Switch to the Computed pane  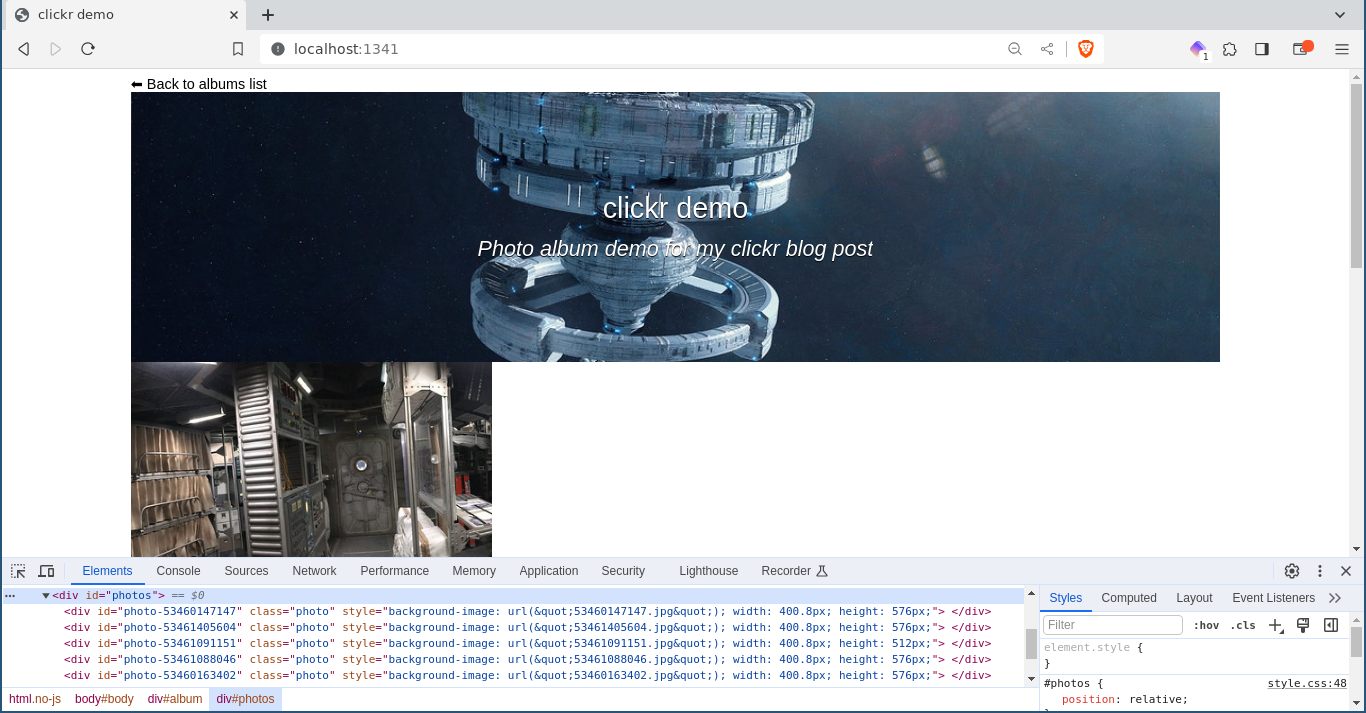click(x=1129, y=598)
